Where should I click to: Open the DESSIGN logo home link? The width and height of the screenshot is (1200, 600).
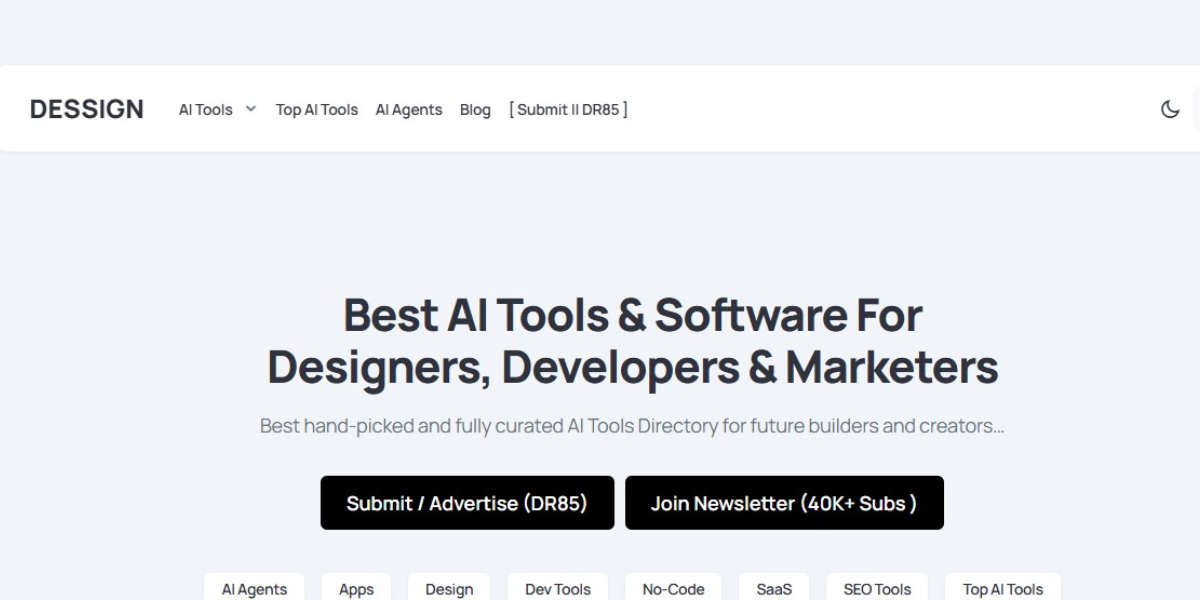(x=87, y=109)
